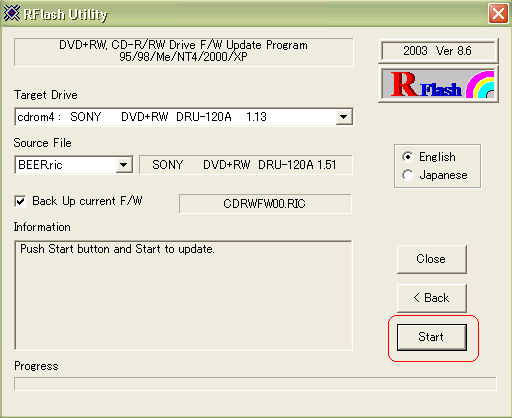Click the CDRWFW00.RIC backup filename field
Image resolution: width=512 pixels, height=418 pixels.
tap(265, 204)
